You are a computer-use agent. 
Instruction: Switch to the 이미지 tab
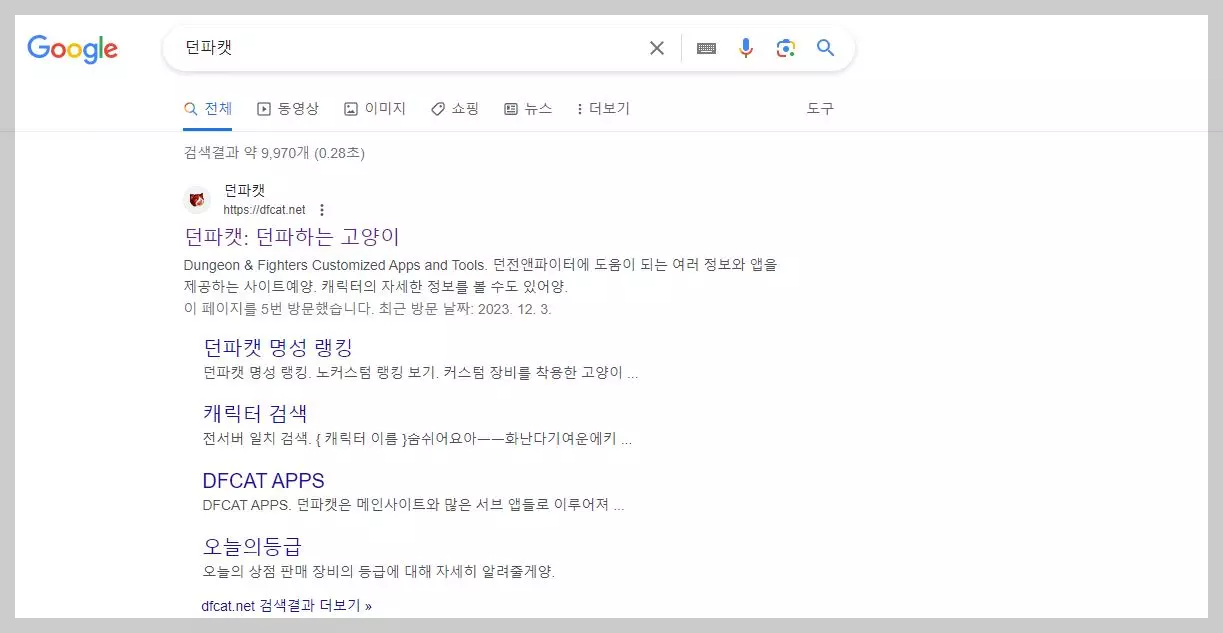(375, 109)
